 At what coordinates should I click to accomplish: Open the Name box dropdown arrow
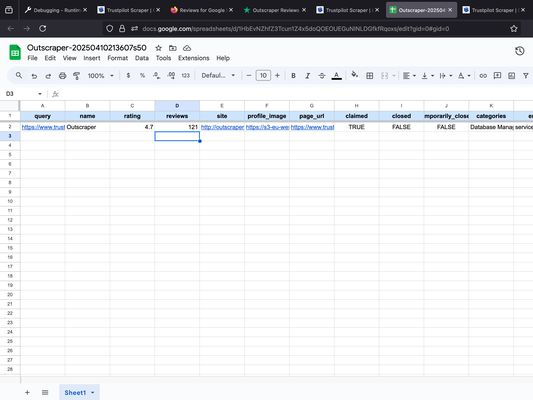40,94
